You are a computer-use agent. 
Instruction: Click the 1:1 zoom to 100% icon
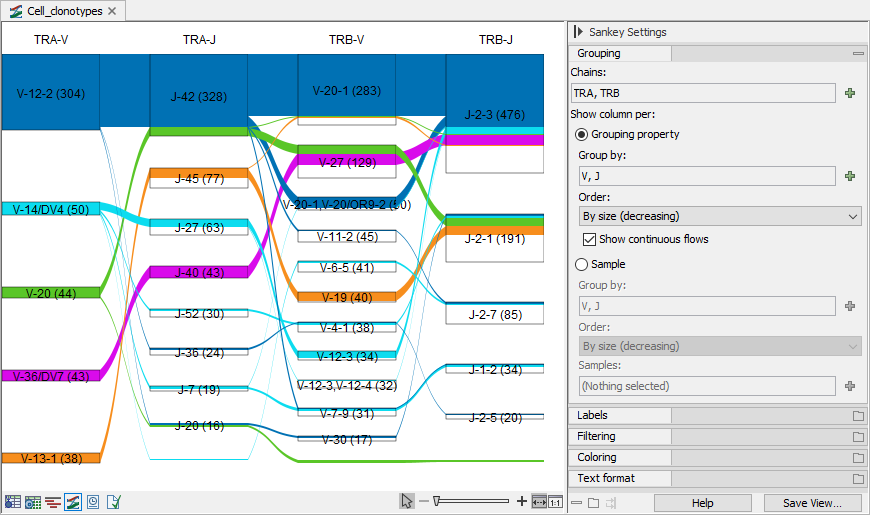point(555,501)
